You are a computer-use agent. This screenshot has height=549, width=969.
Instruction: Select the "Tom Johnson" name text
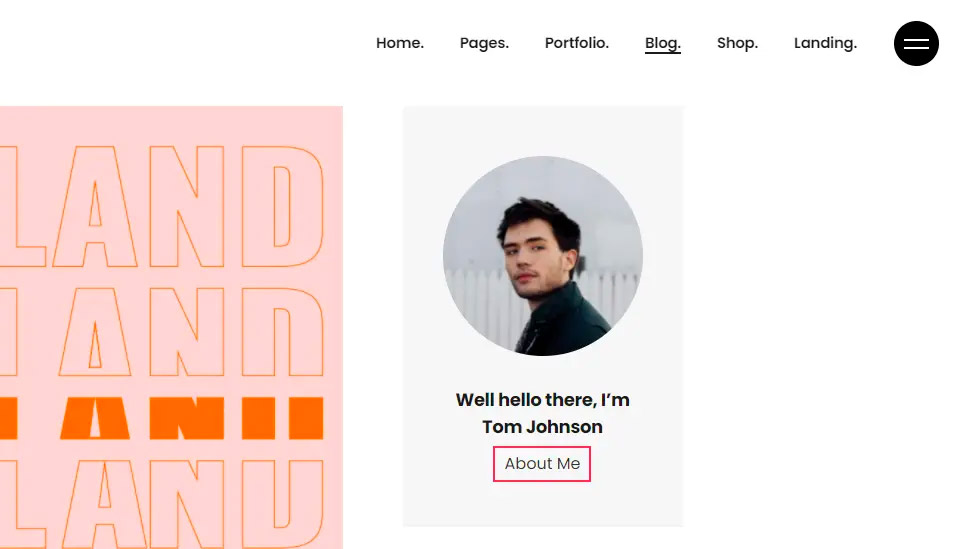[x=542, y=427]
